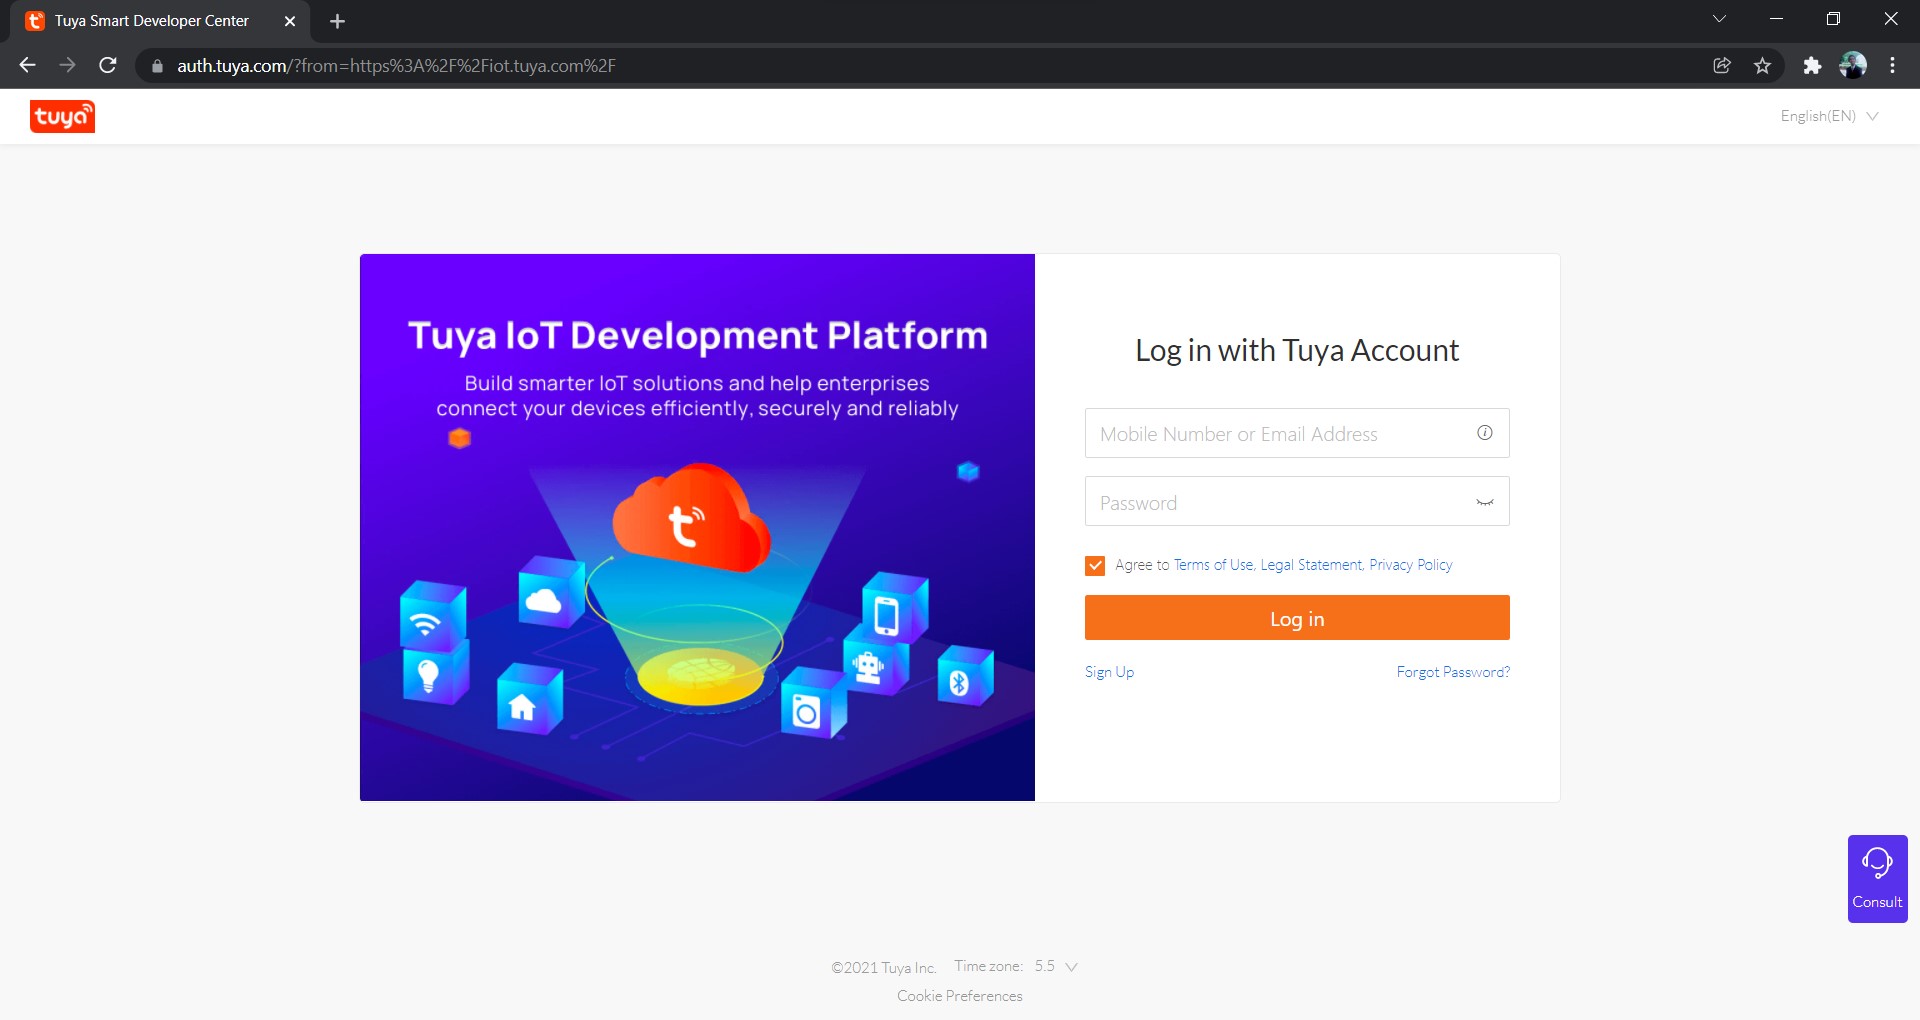Bookmark this page with star icon

point(1762,65)
